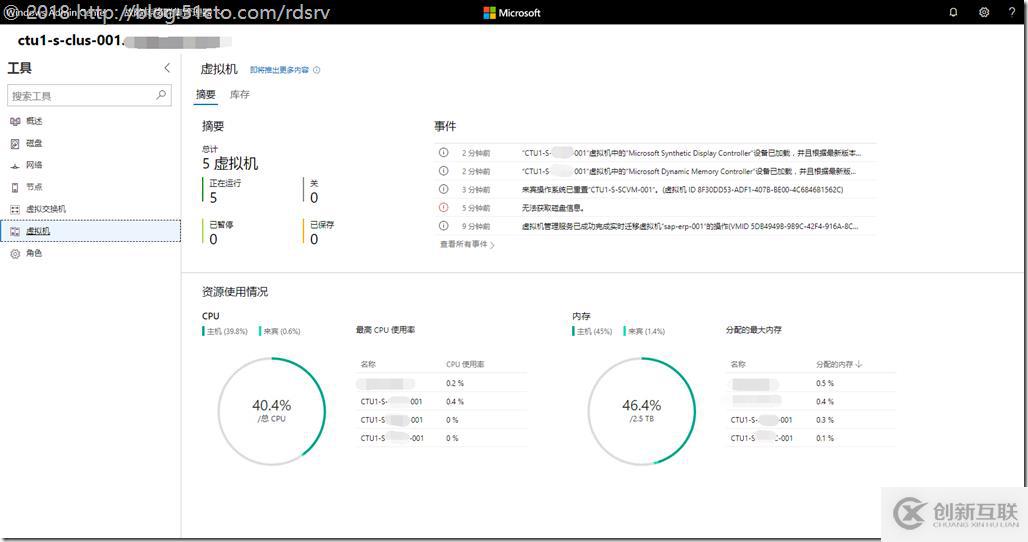
Task: Click 0.3 % allocated memory row
Action: click(812, 420)
